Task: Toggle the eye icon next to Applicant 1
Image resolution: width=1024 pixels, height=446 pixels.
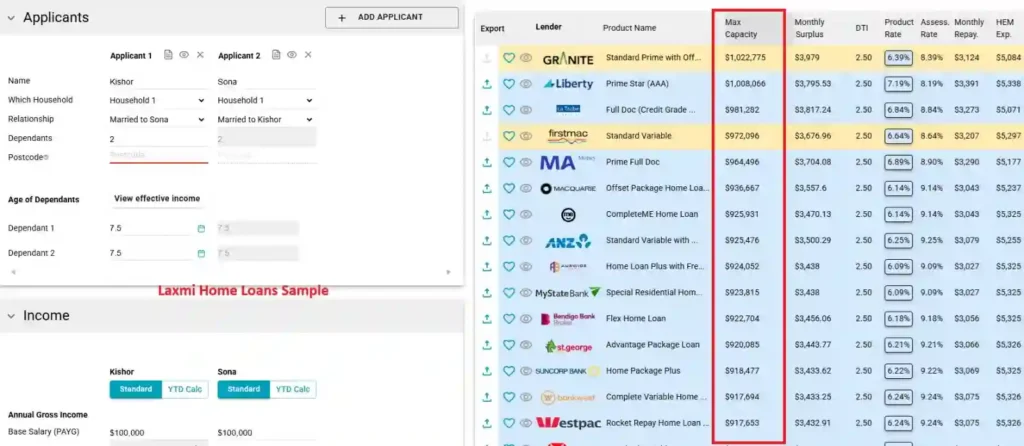Action: 184,55
